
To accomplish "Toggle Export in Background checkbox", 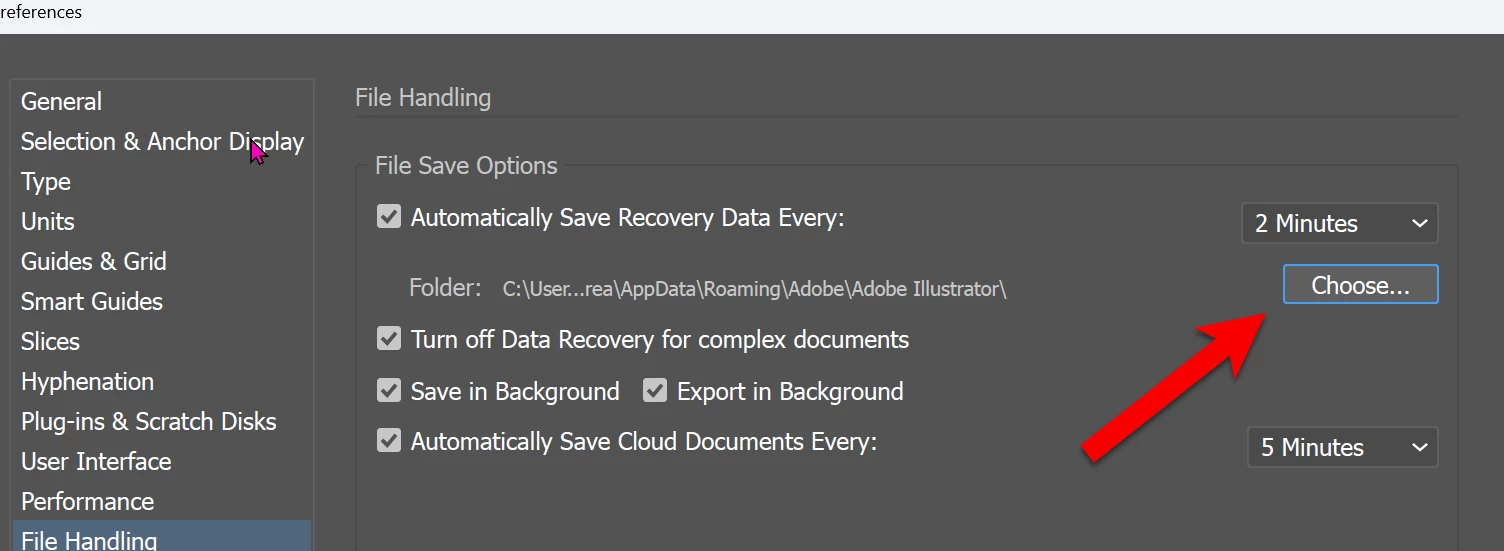I will [655, 391].
